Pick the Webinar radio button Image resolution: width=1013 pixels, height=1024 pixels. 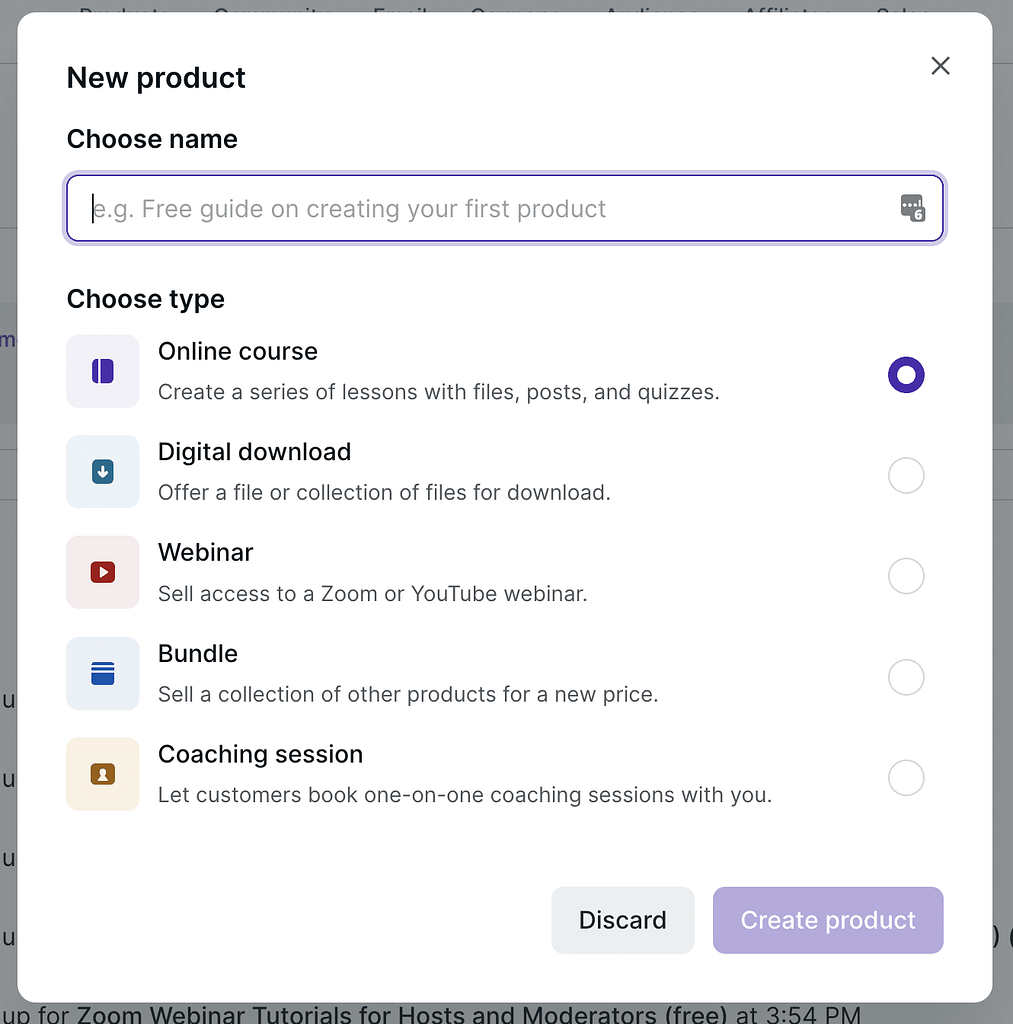[905, 576]
